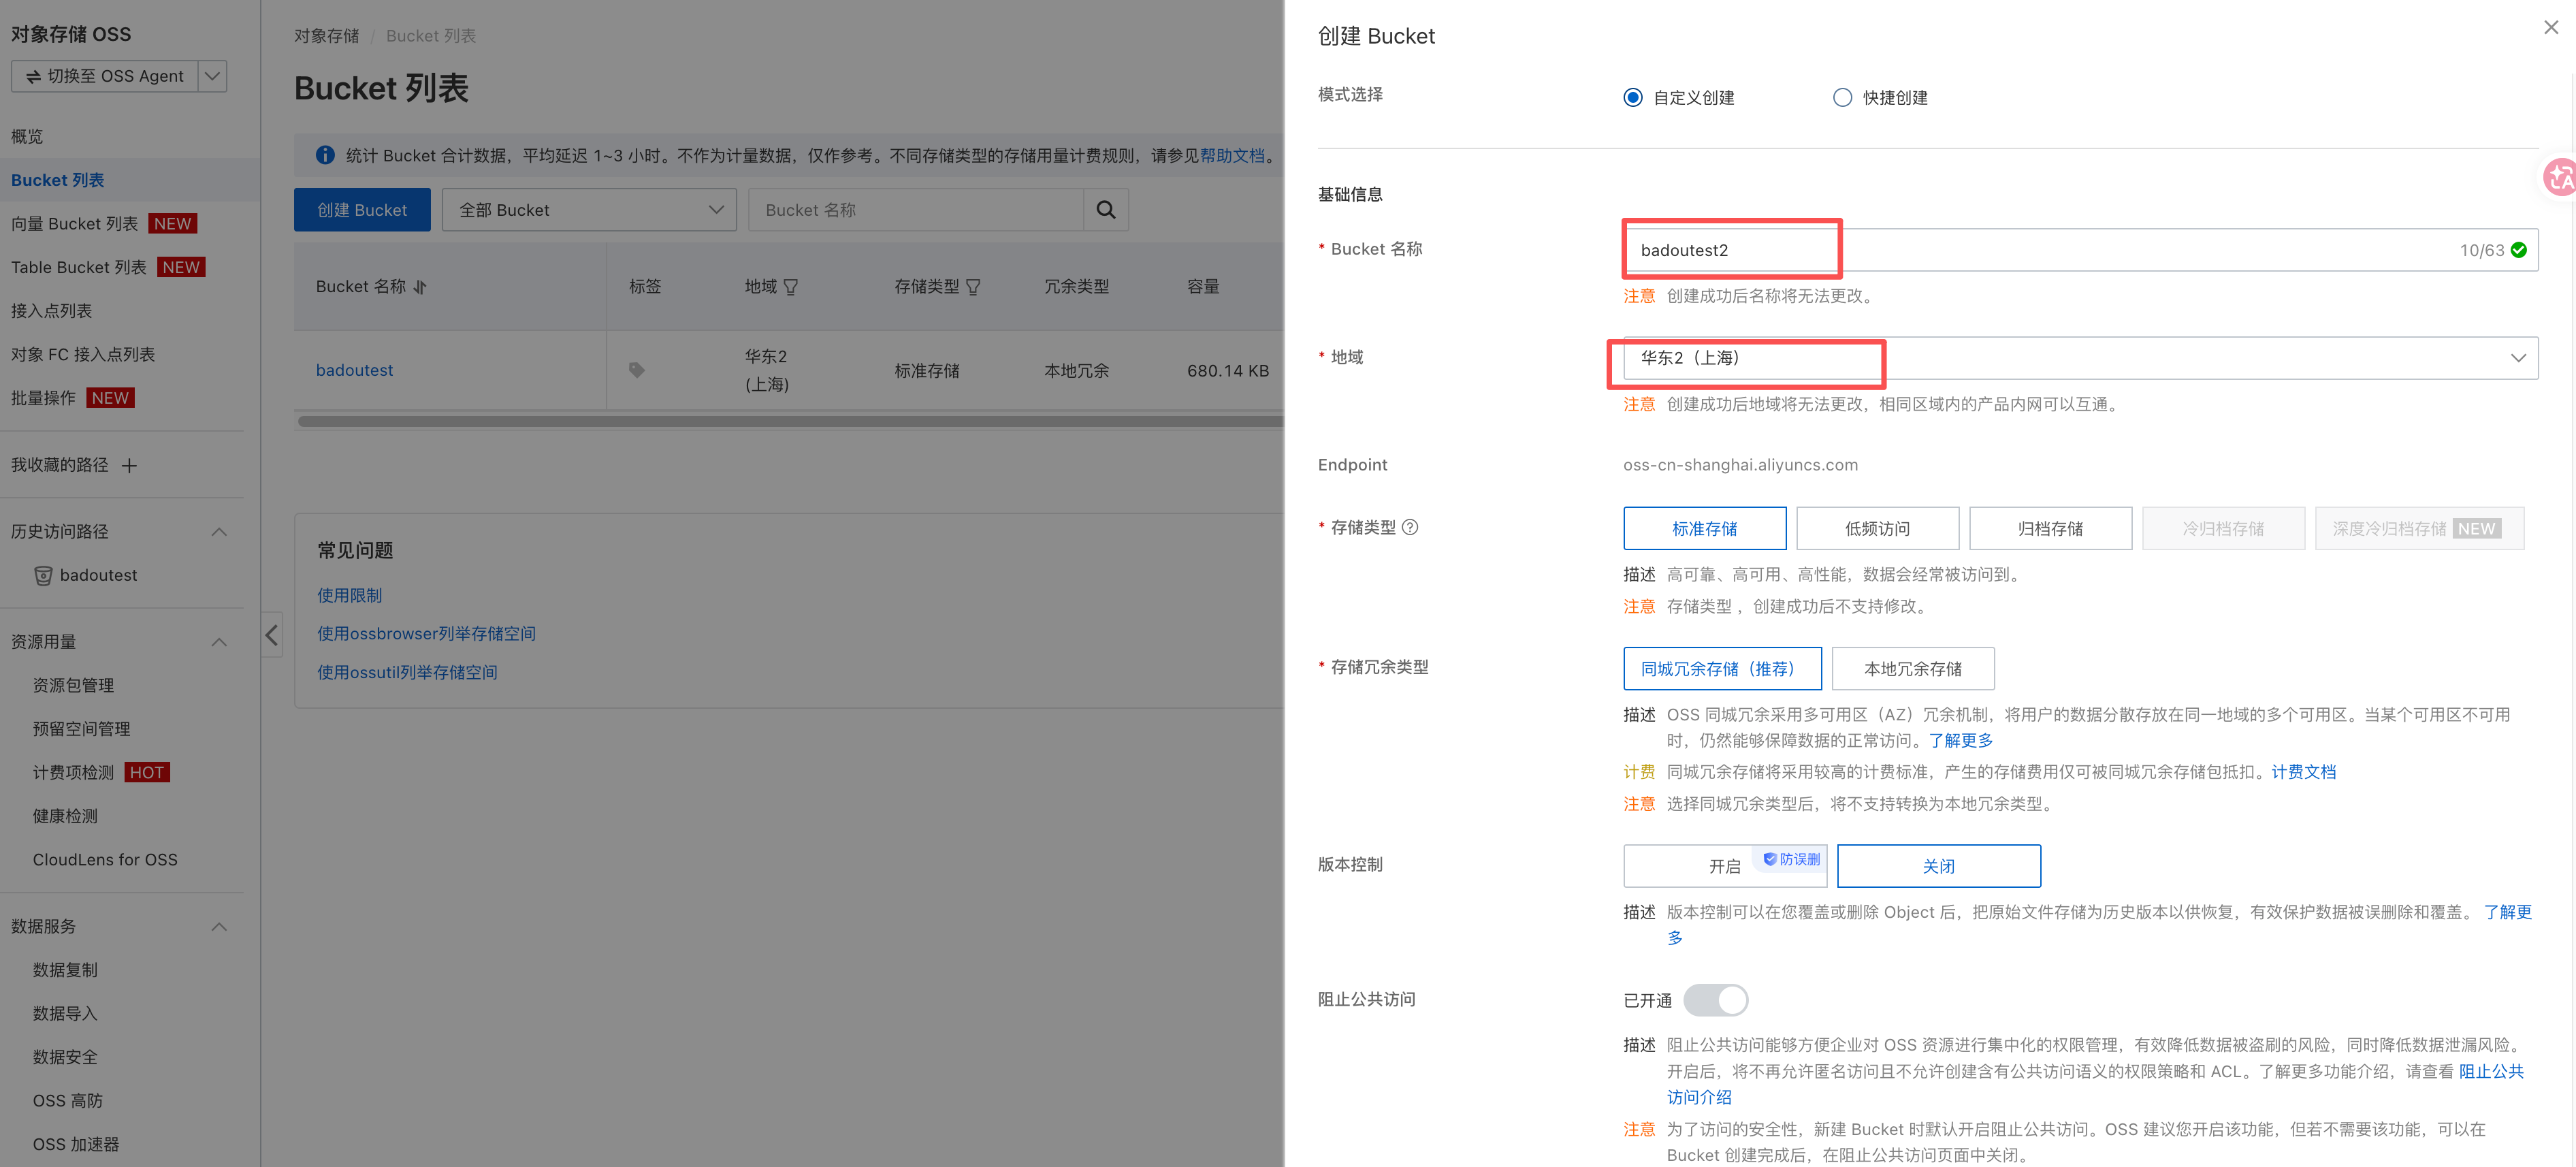Choose 标准存储 storage type
This screenshot has height=1167, width=2576.
[1704, 528]
